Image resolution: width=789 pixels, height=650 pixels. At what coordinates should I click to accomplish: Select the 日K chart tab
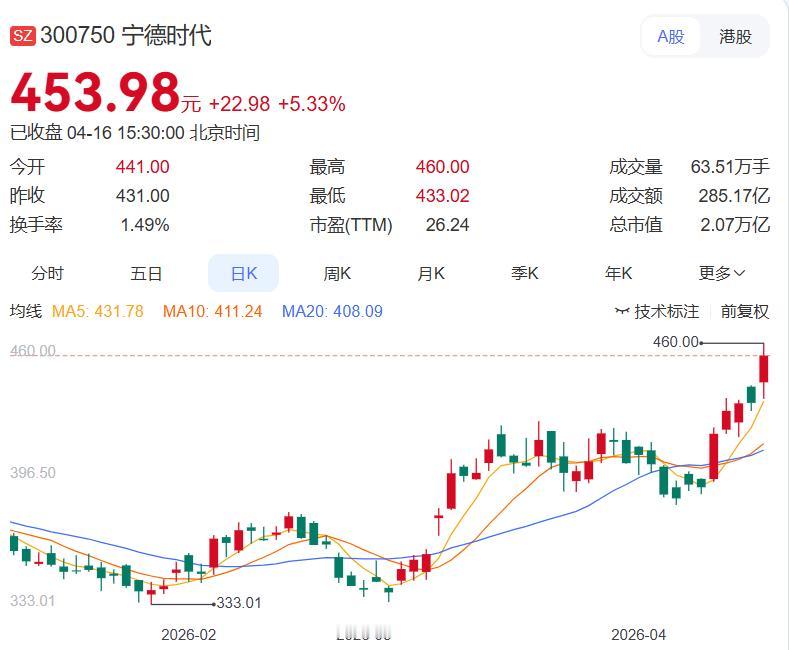[x=244, y=273]
